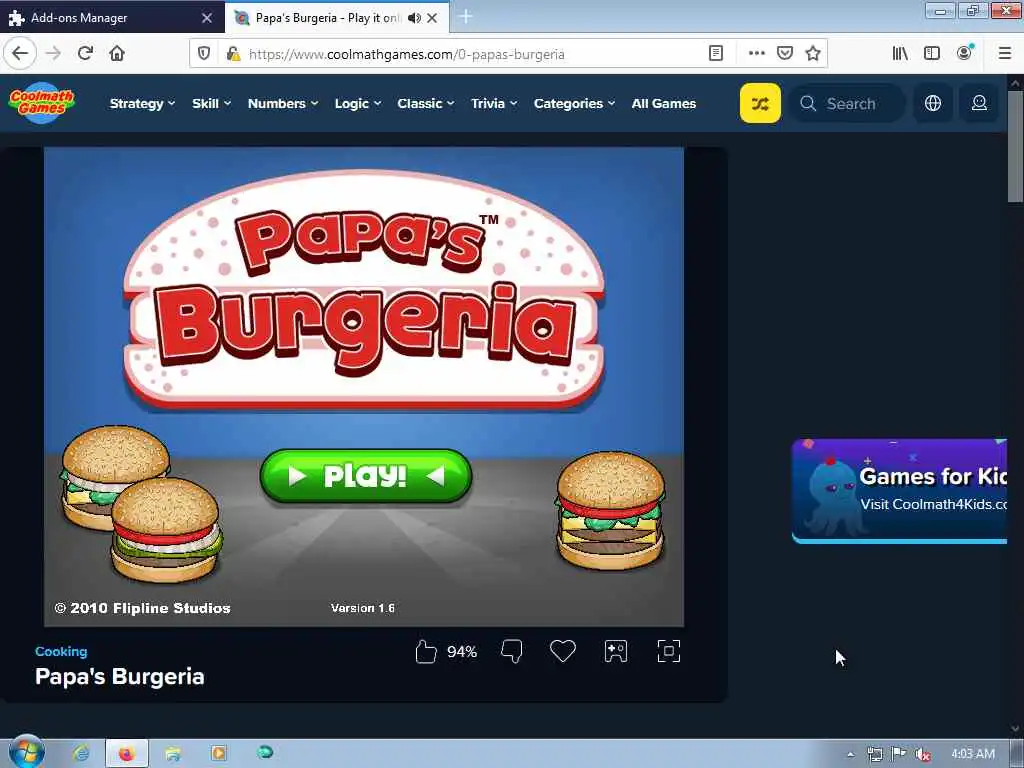Screen dimensions: 1024x768
Task: Open Windows Explorer from taskbar
Action: click(172, 754)
